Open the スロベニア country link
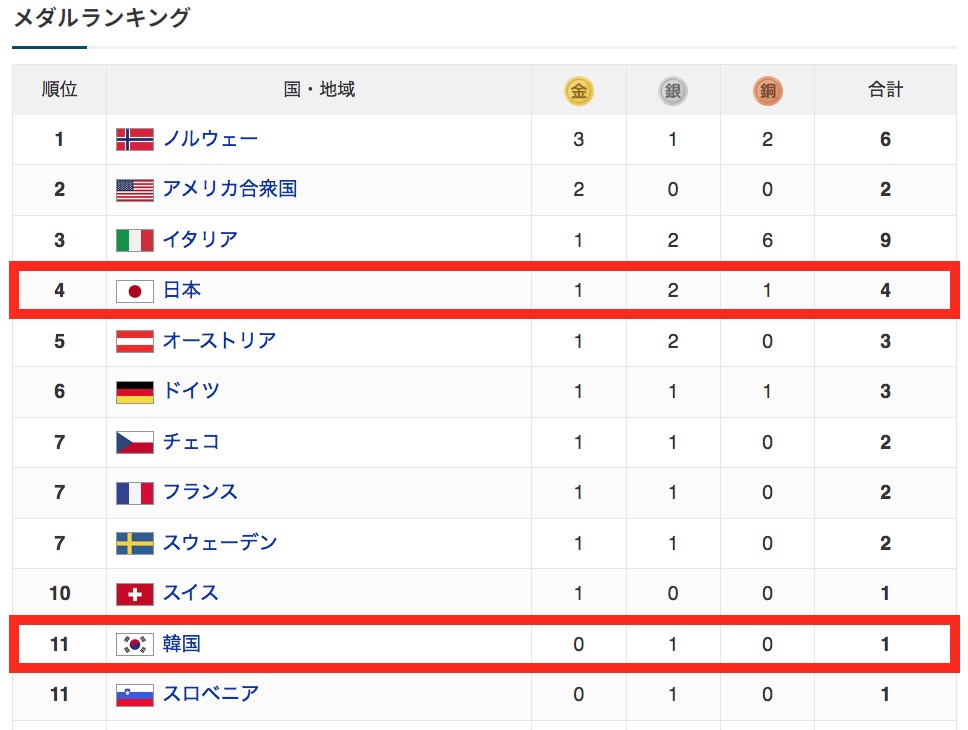 coord(211,694)
